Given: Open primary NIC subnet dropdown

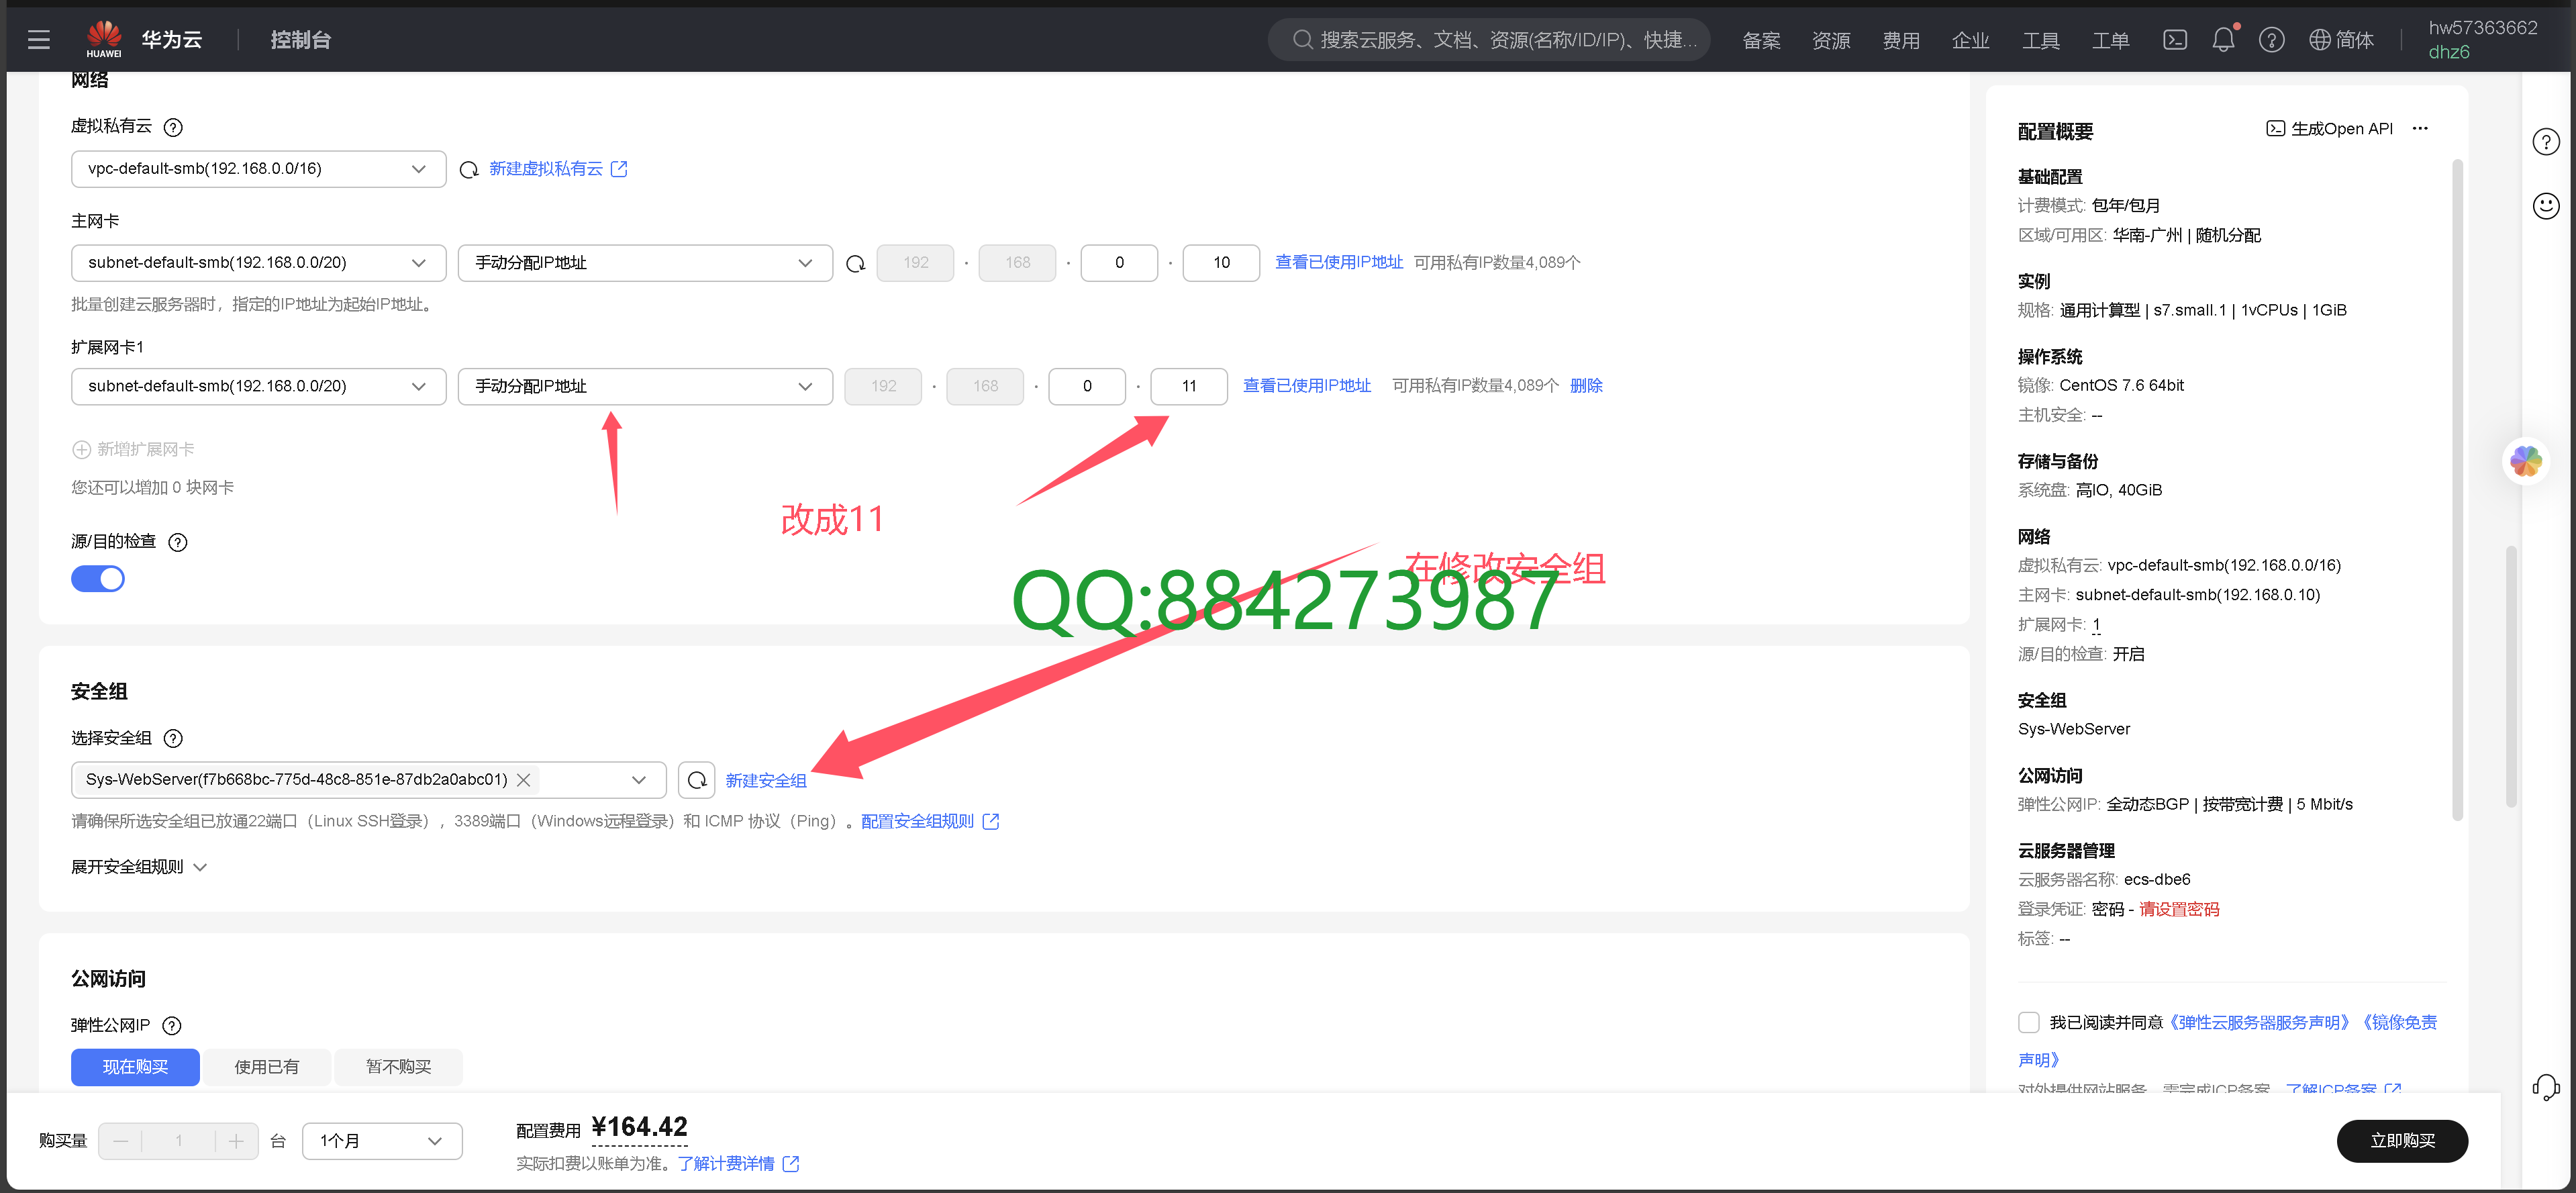Looking at the screenshot, I should [258, 263].
